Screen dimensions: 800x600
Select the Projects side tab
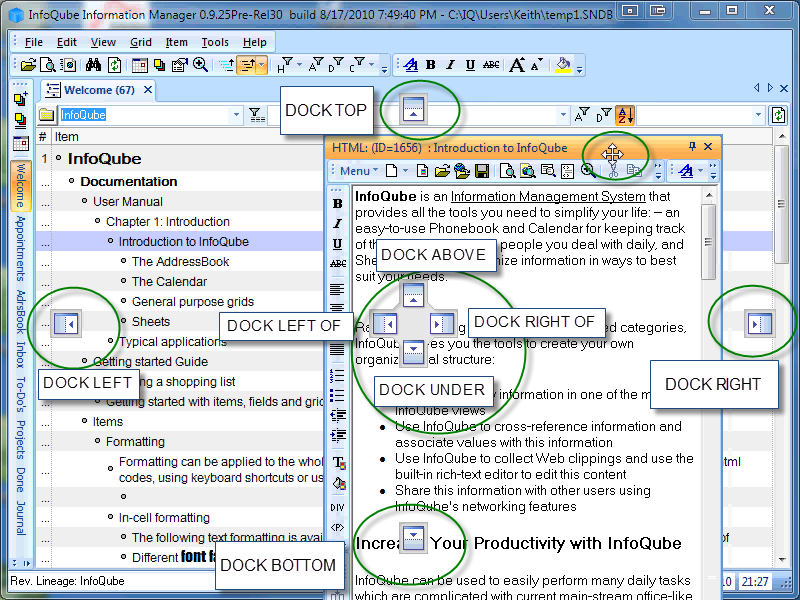(x=20, y=439)
